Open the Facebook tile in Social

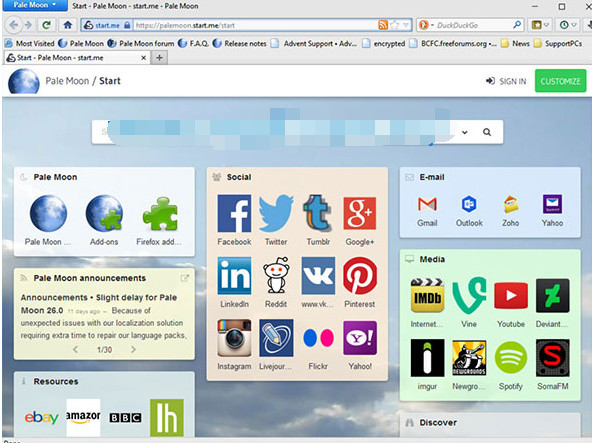(234, 213)
